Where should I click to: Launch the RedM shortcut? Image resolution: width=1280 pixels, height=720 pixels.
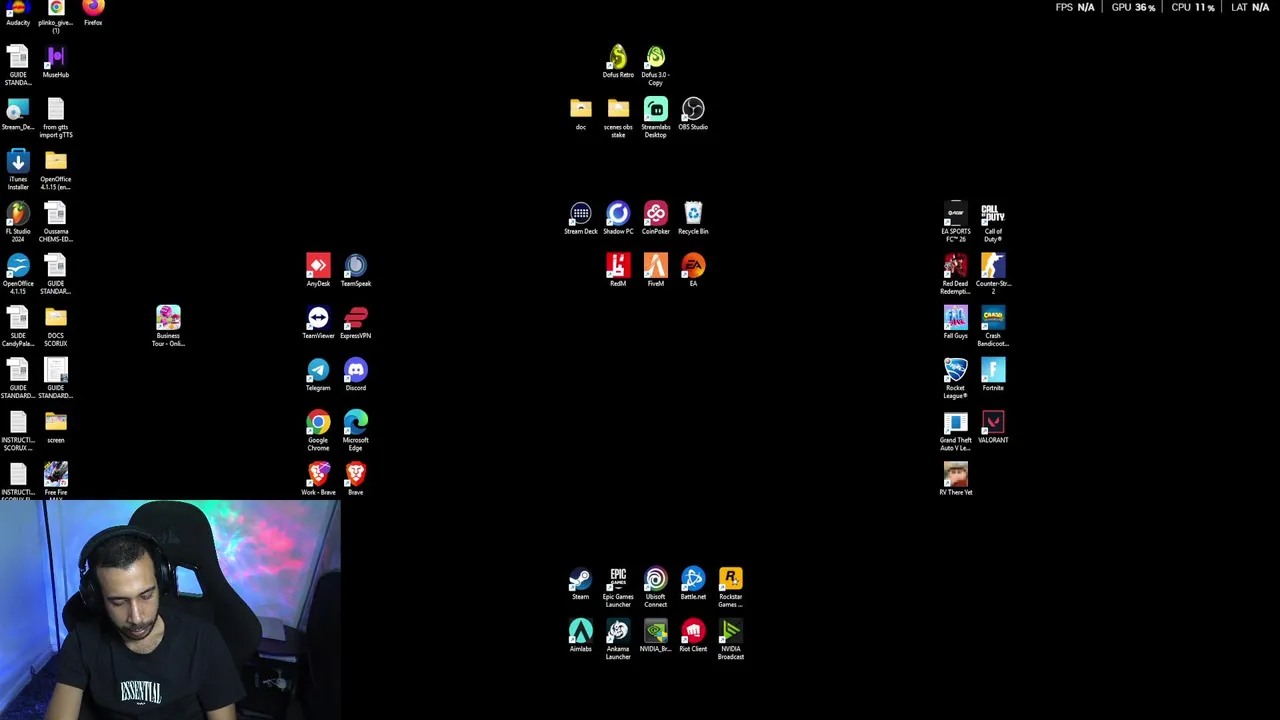tap(618, 270)
